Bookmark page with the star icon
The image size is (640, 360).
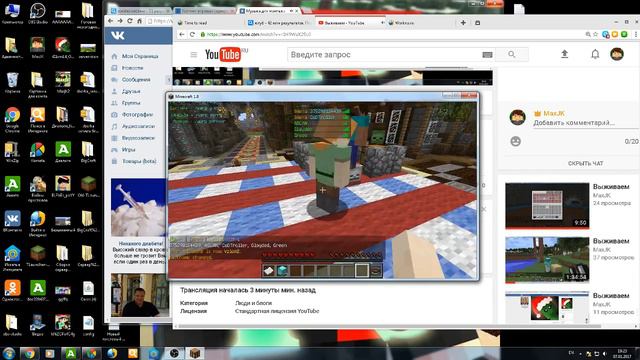[x=596, y=35]
